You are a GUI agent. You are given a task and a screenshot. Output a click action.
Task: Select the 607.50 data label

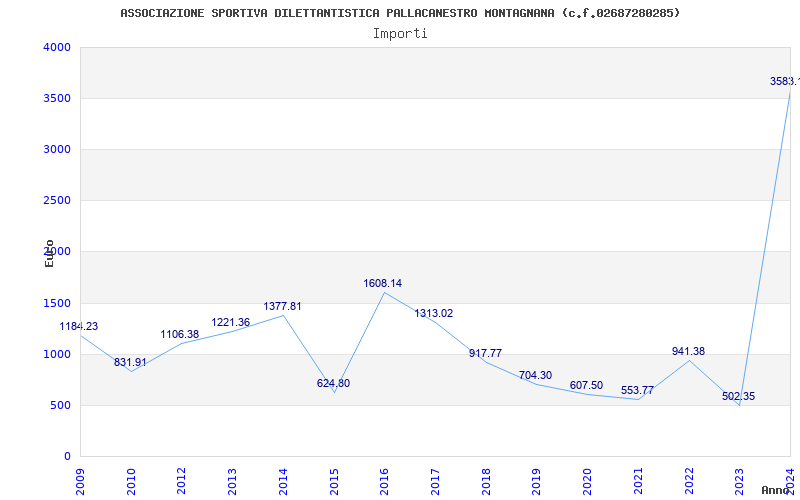[586, 385]
